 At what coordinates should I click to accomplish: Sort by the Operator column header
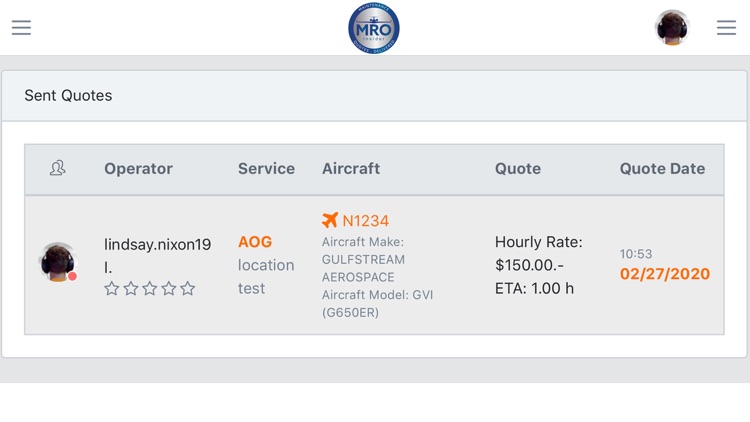point(138,168)
